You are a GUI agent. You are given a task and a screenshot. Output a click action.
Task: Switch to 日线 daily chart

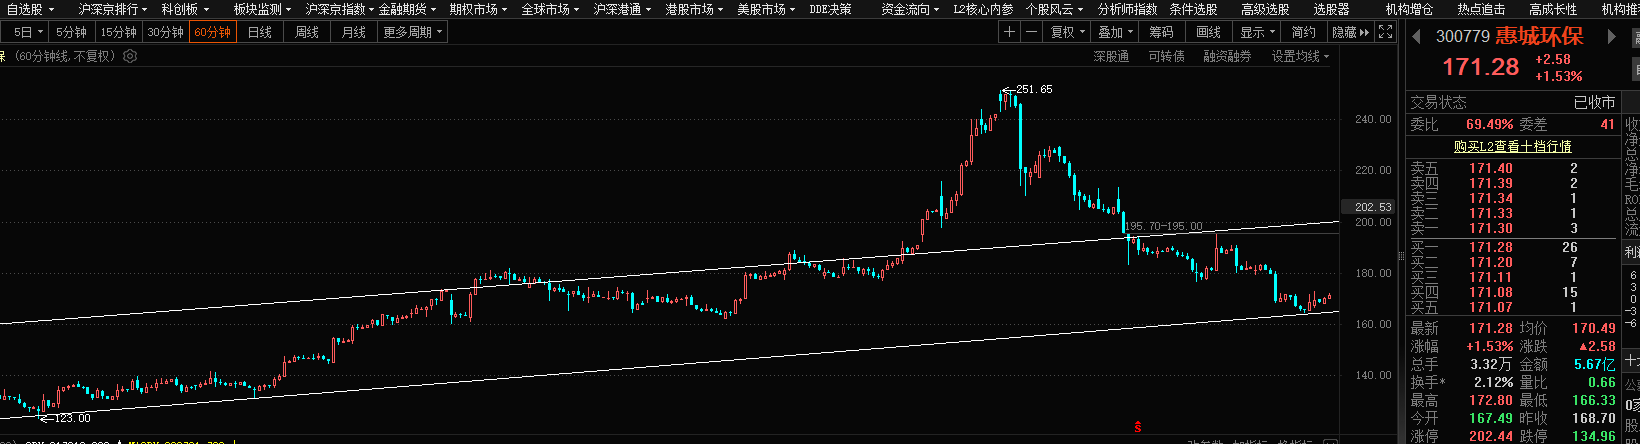tap(260, 32)
